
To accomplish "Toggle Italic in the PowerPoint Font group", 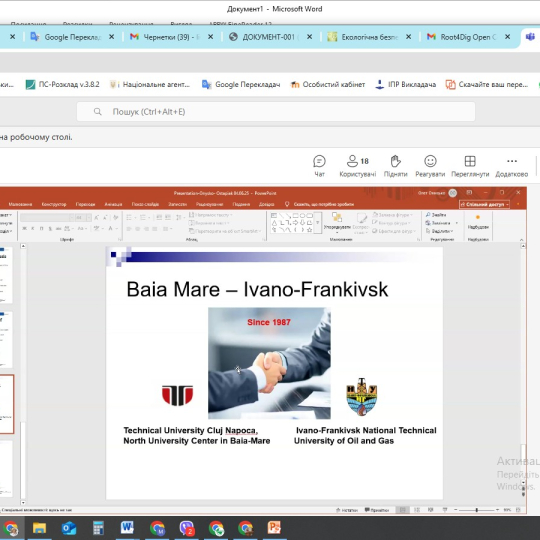I will 33,229.
